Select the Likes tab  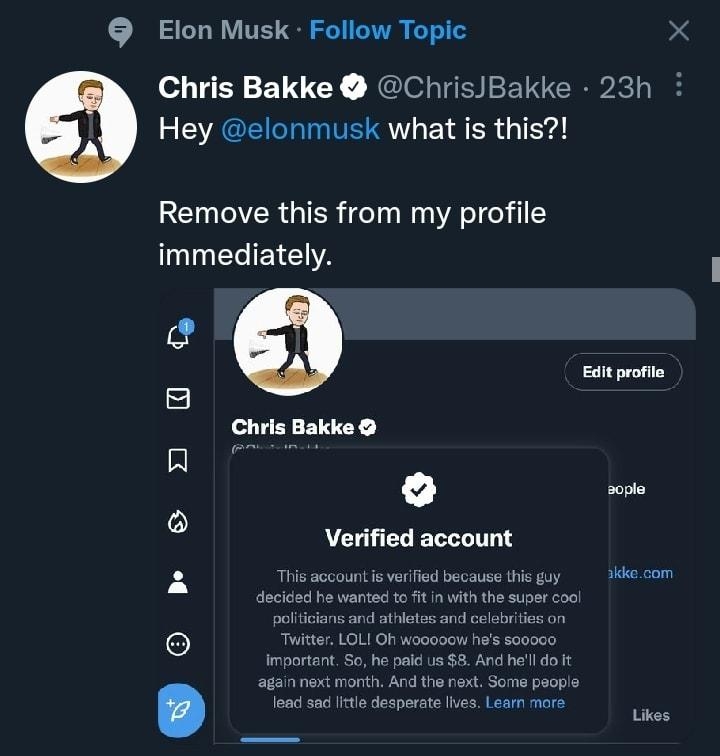(651, 715)
